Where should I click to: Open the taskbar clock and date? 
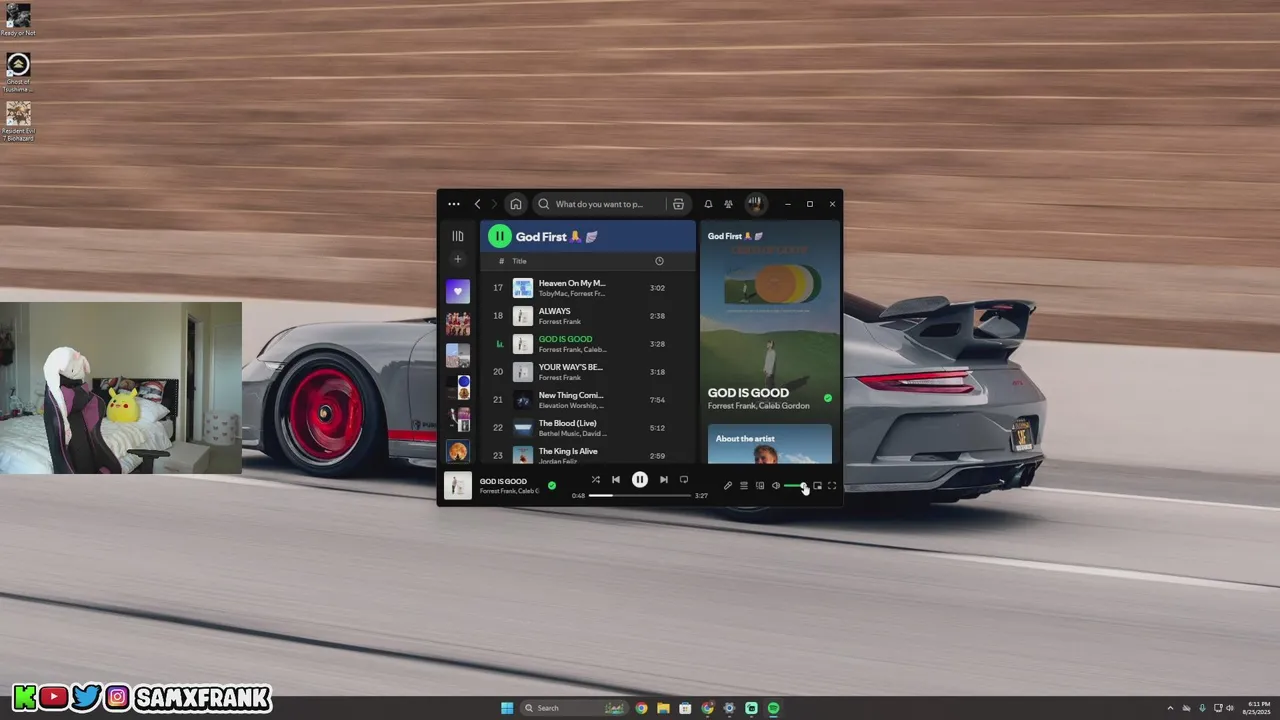[1258, 708]
